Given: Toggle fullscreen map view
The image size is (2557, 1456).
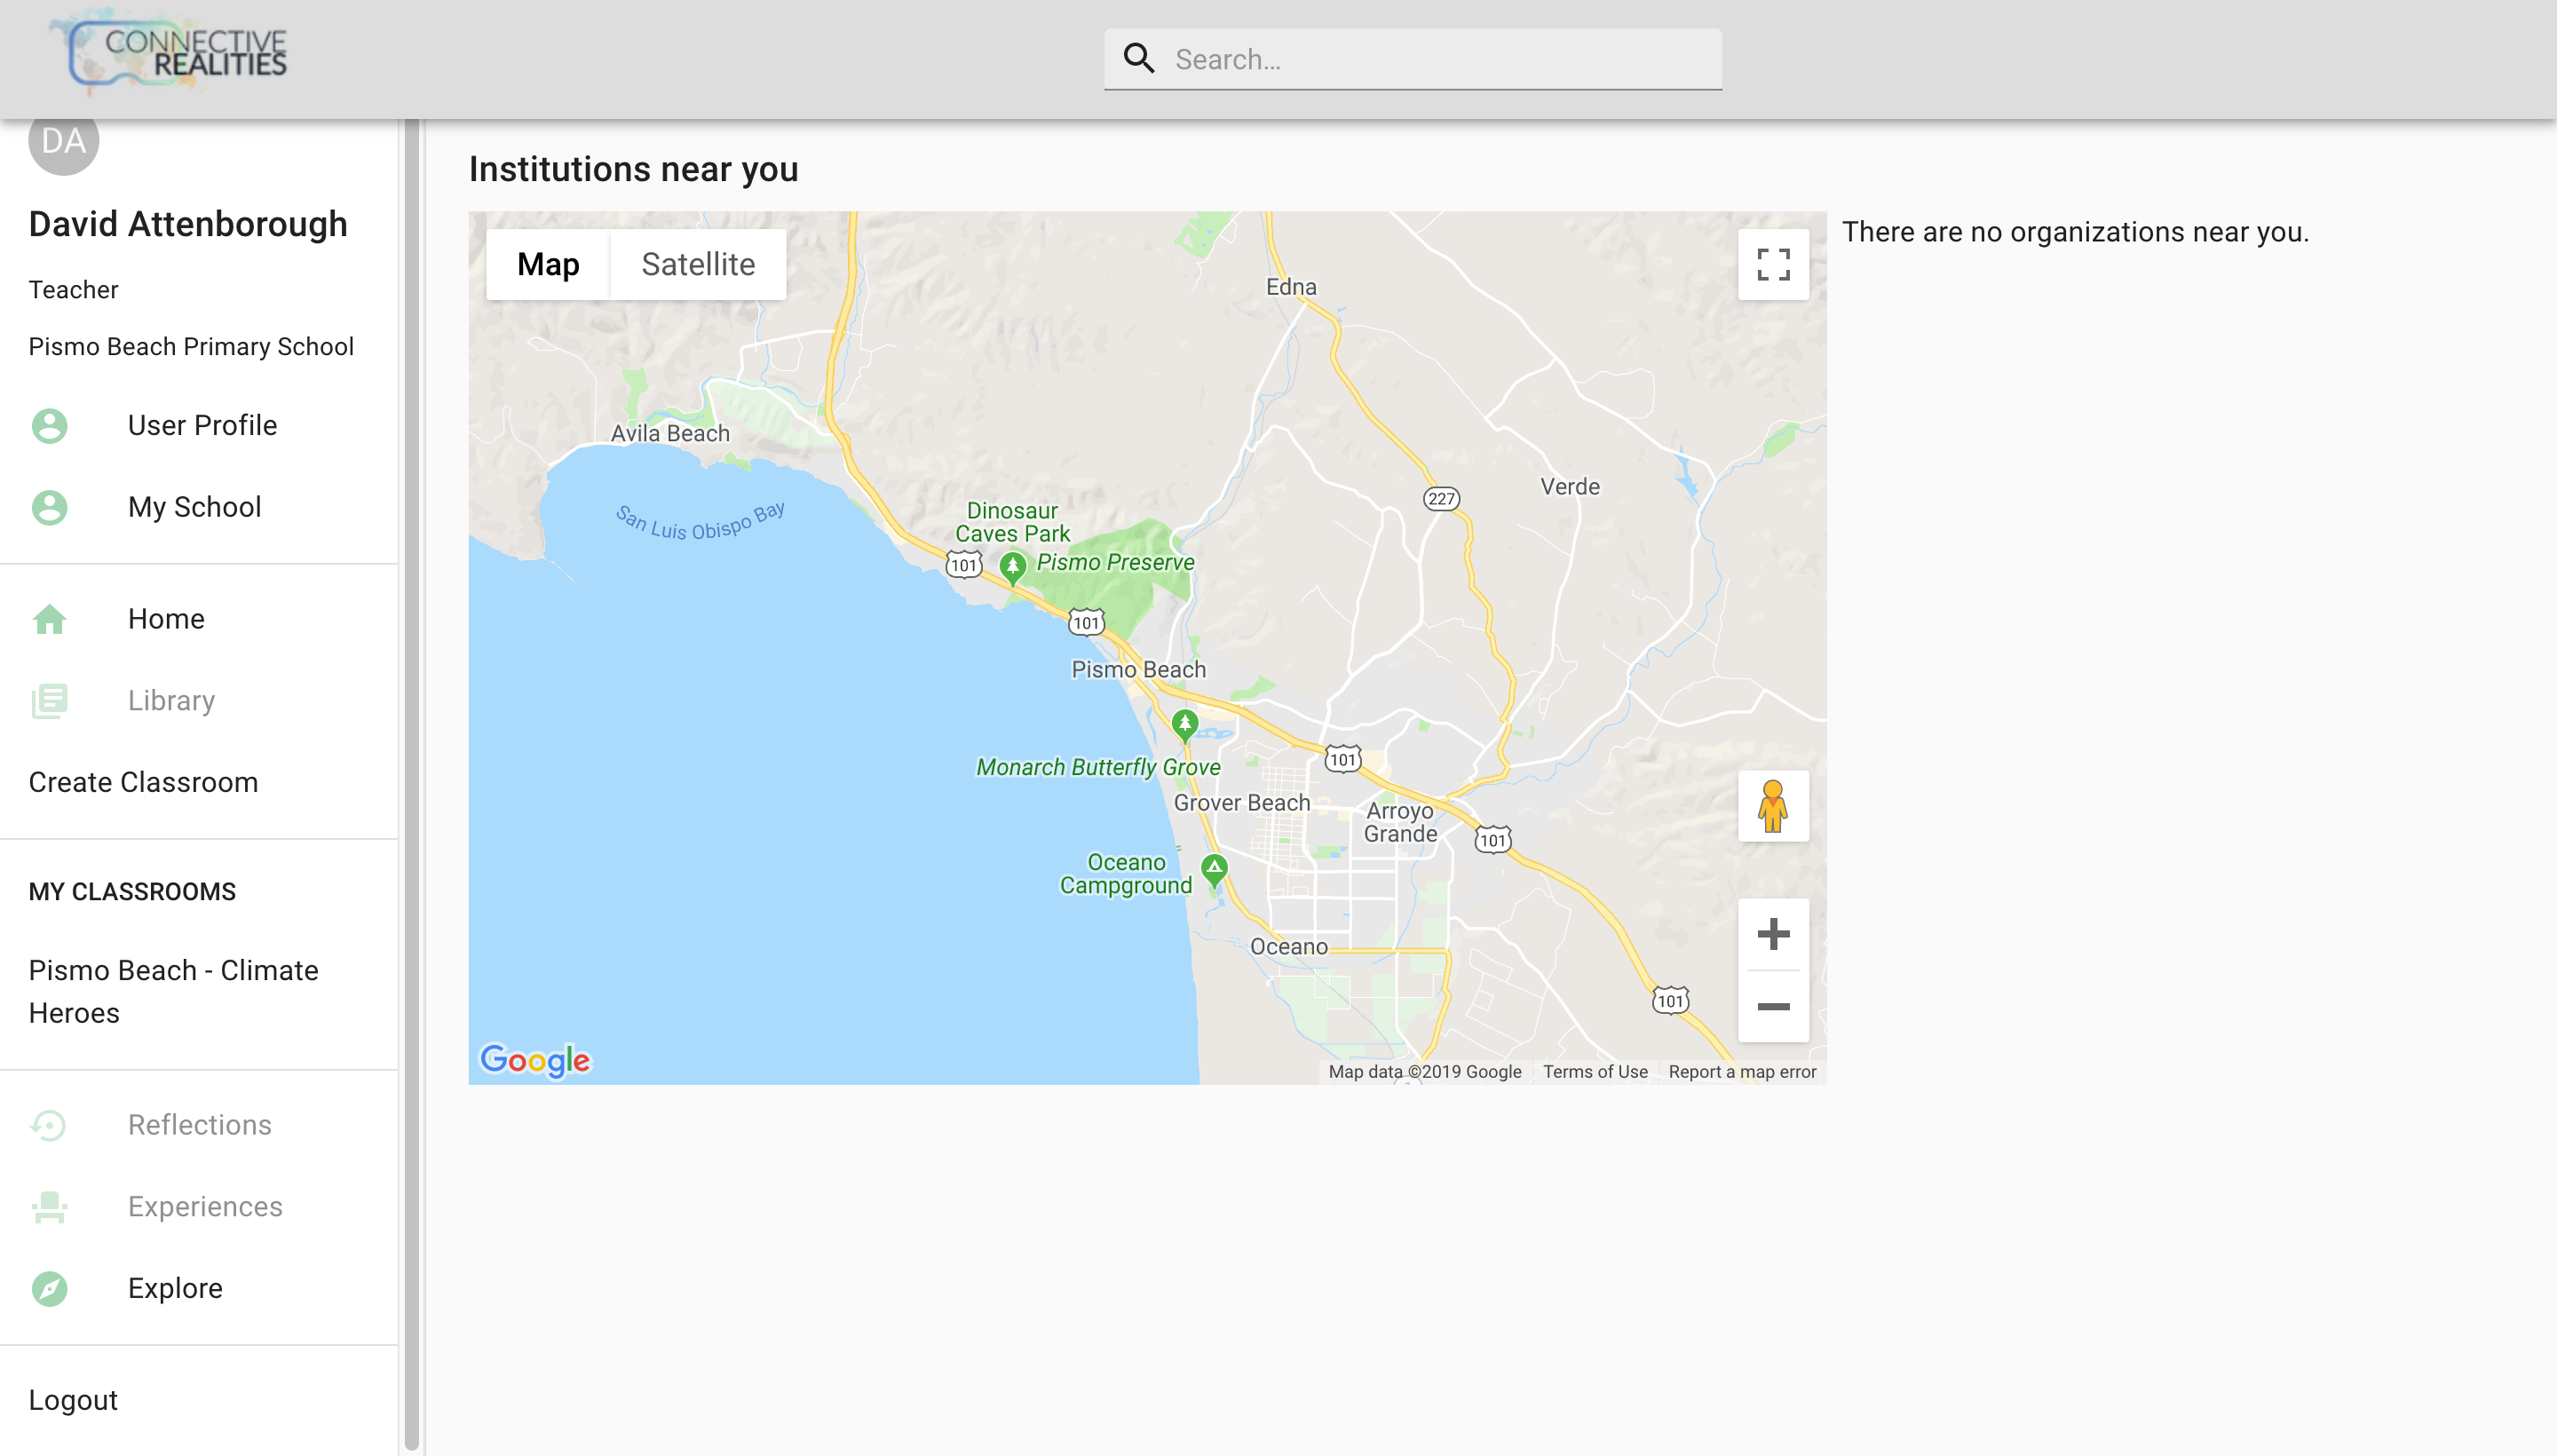Looking at the screenshot, I should 1772,265.
